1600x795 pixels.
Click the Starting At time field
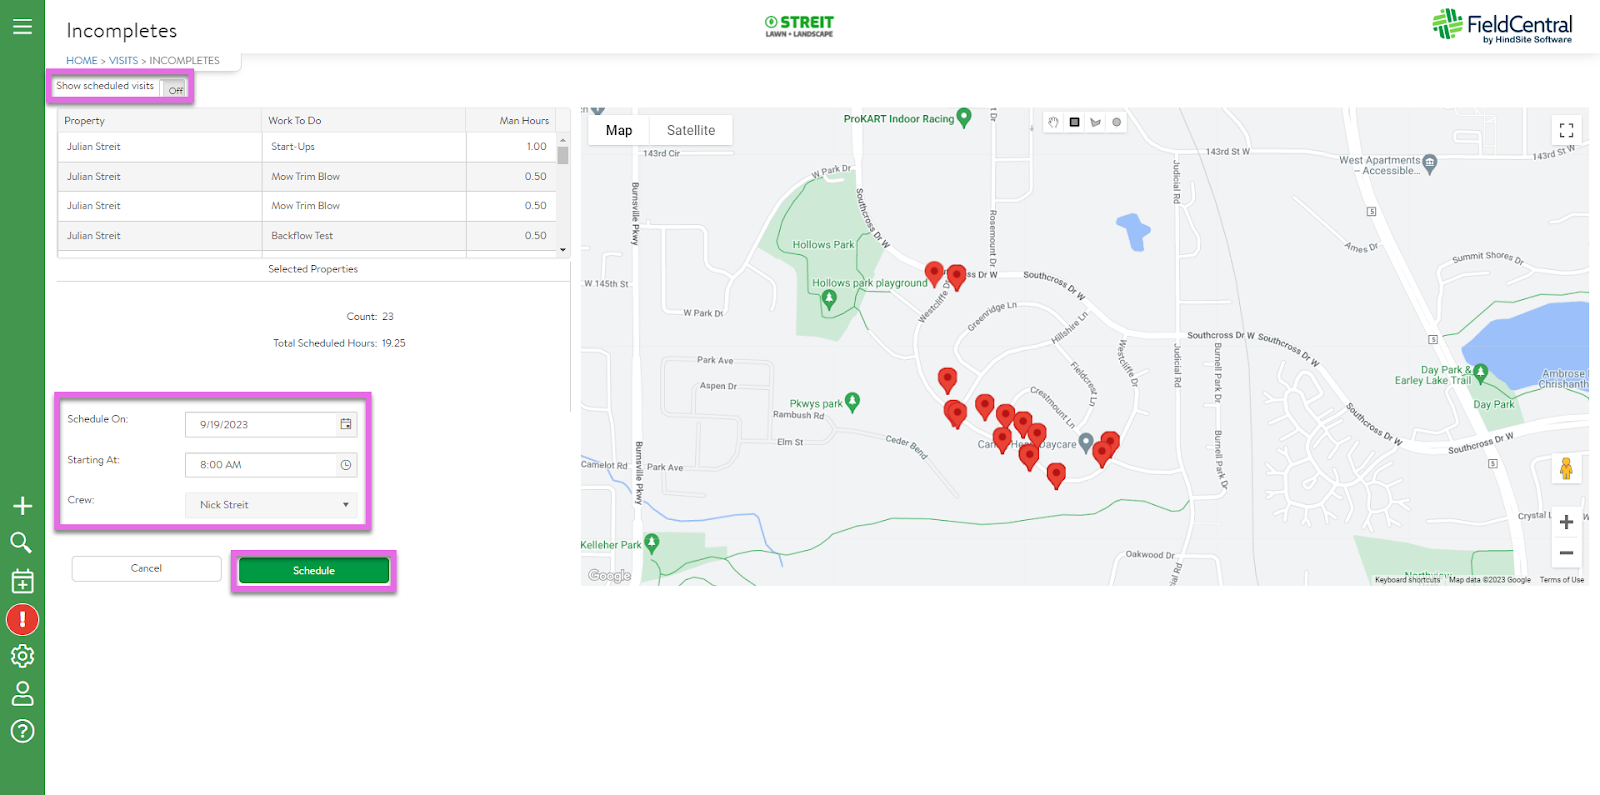pos(271,465)
